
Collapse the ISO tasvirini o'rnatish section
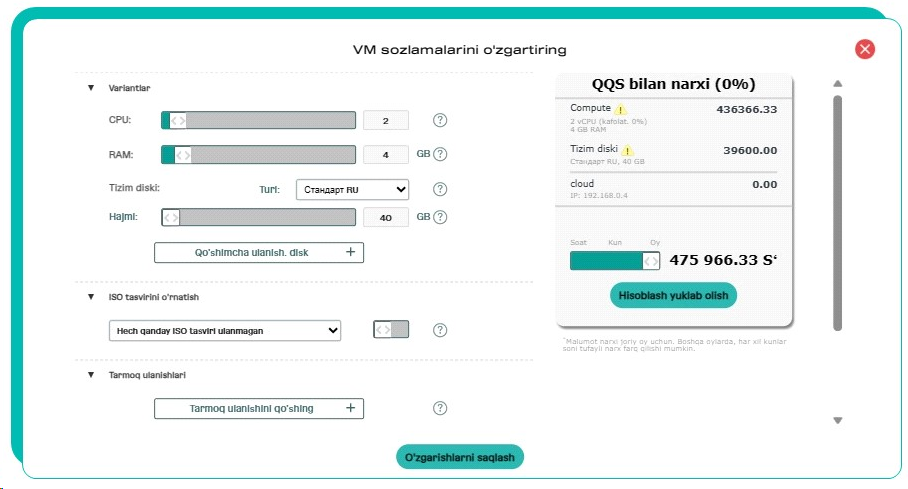91,297
